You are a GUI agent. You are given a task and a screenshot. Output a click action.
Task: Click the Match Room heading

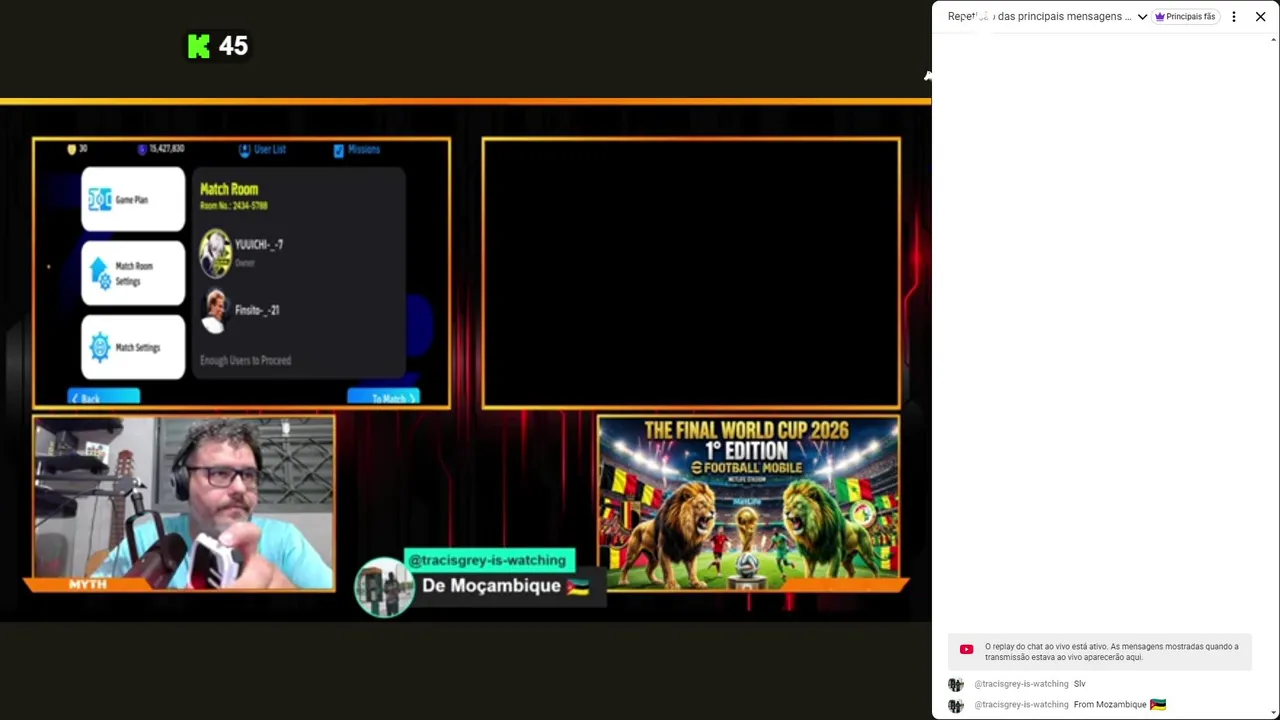pyautogui.click(x=229, y=189)
